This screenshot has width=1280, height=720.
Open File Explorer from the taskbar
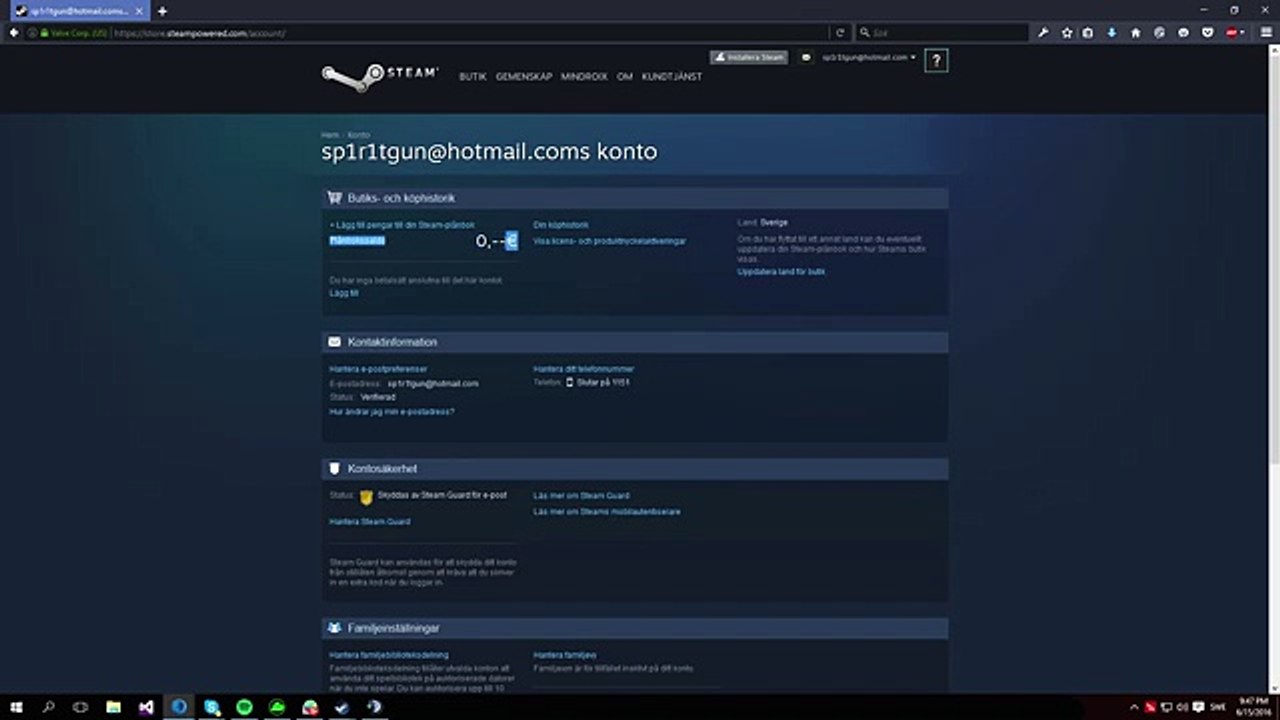coord(114,707)
